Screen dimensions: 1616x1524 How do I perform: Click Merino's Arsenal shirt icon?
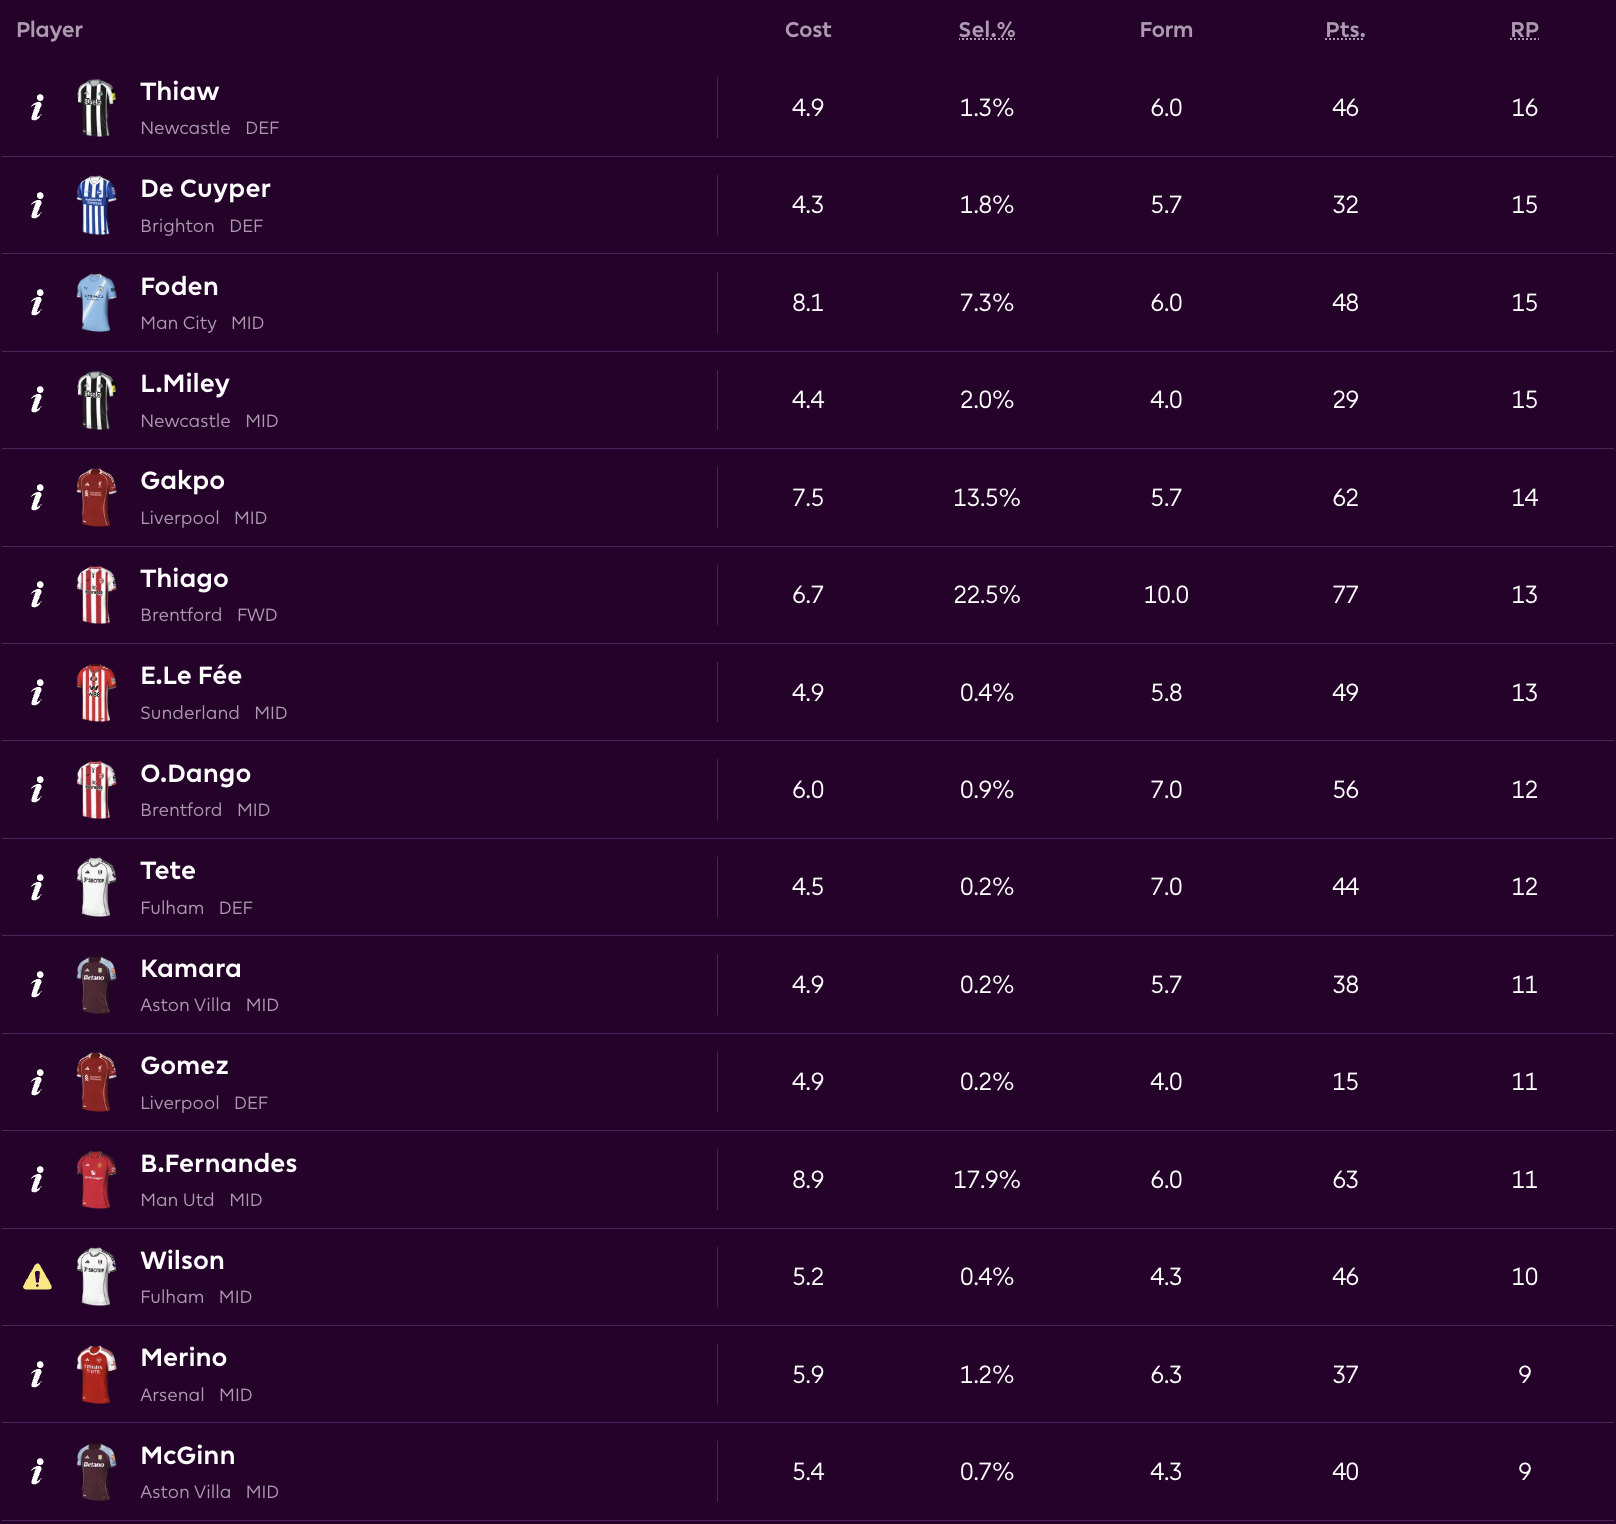tap(96, 1374)
